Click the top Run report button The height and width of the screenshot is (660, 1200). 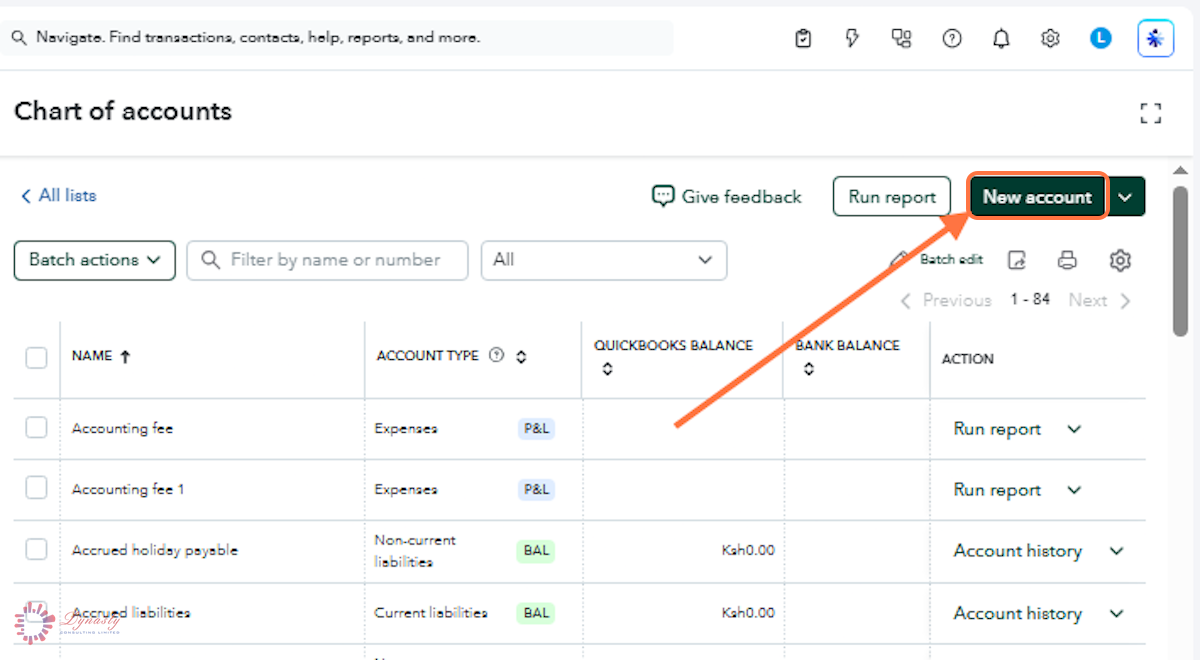891,197
